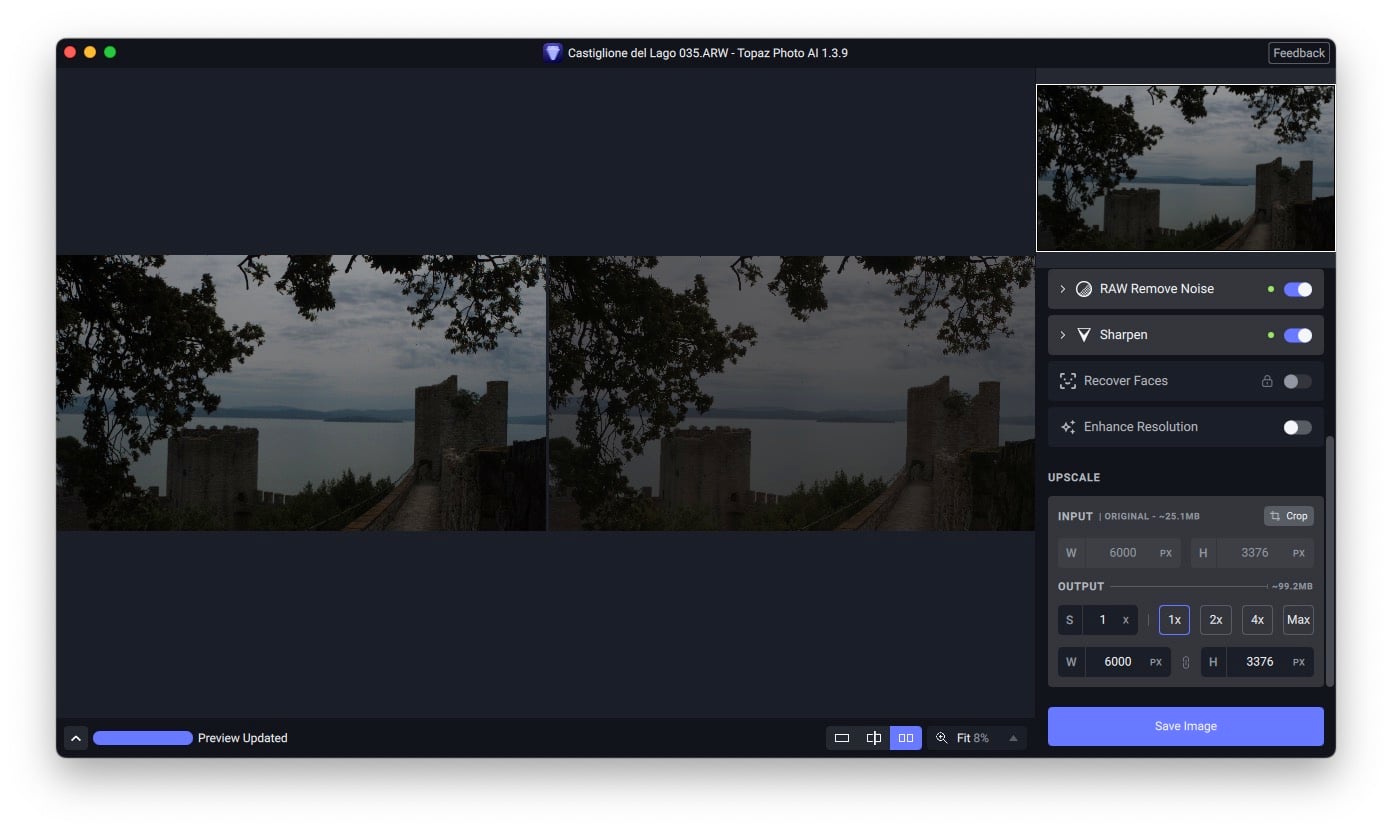Select the single image view icon
The image size is (1392, 832).
(x=842, y=738)
